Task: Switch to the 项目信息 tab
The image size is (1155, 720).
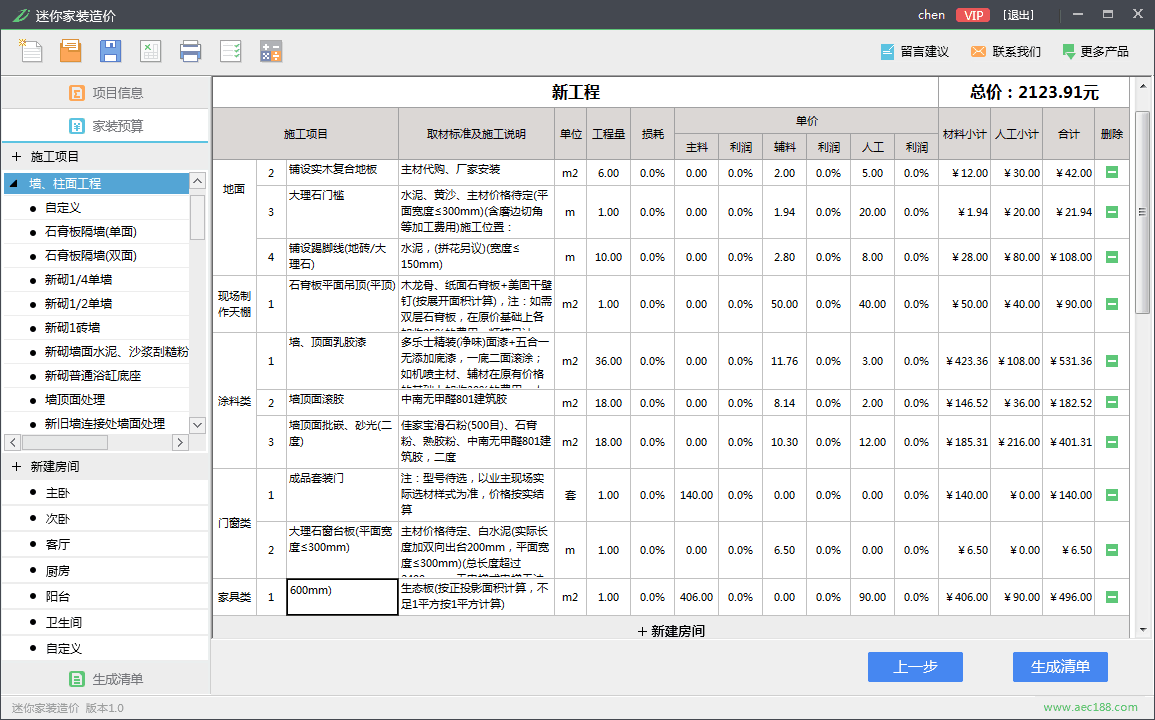Action: click(x=106, y=93)
